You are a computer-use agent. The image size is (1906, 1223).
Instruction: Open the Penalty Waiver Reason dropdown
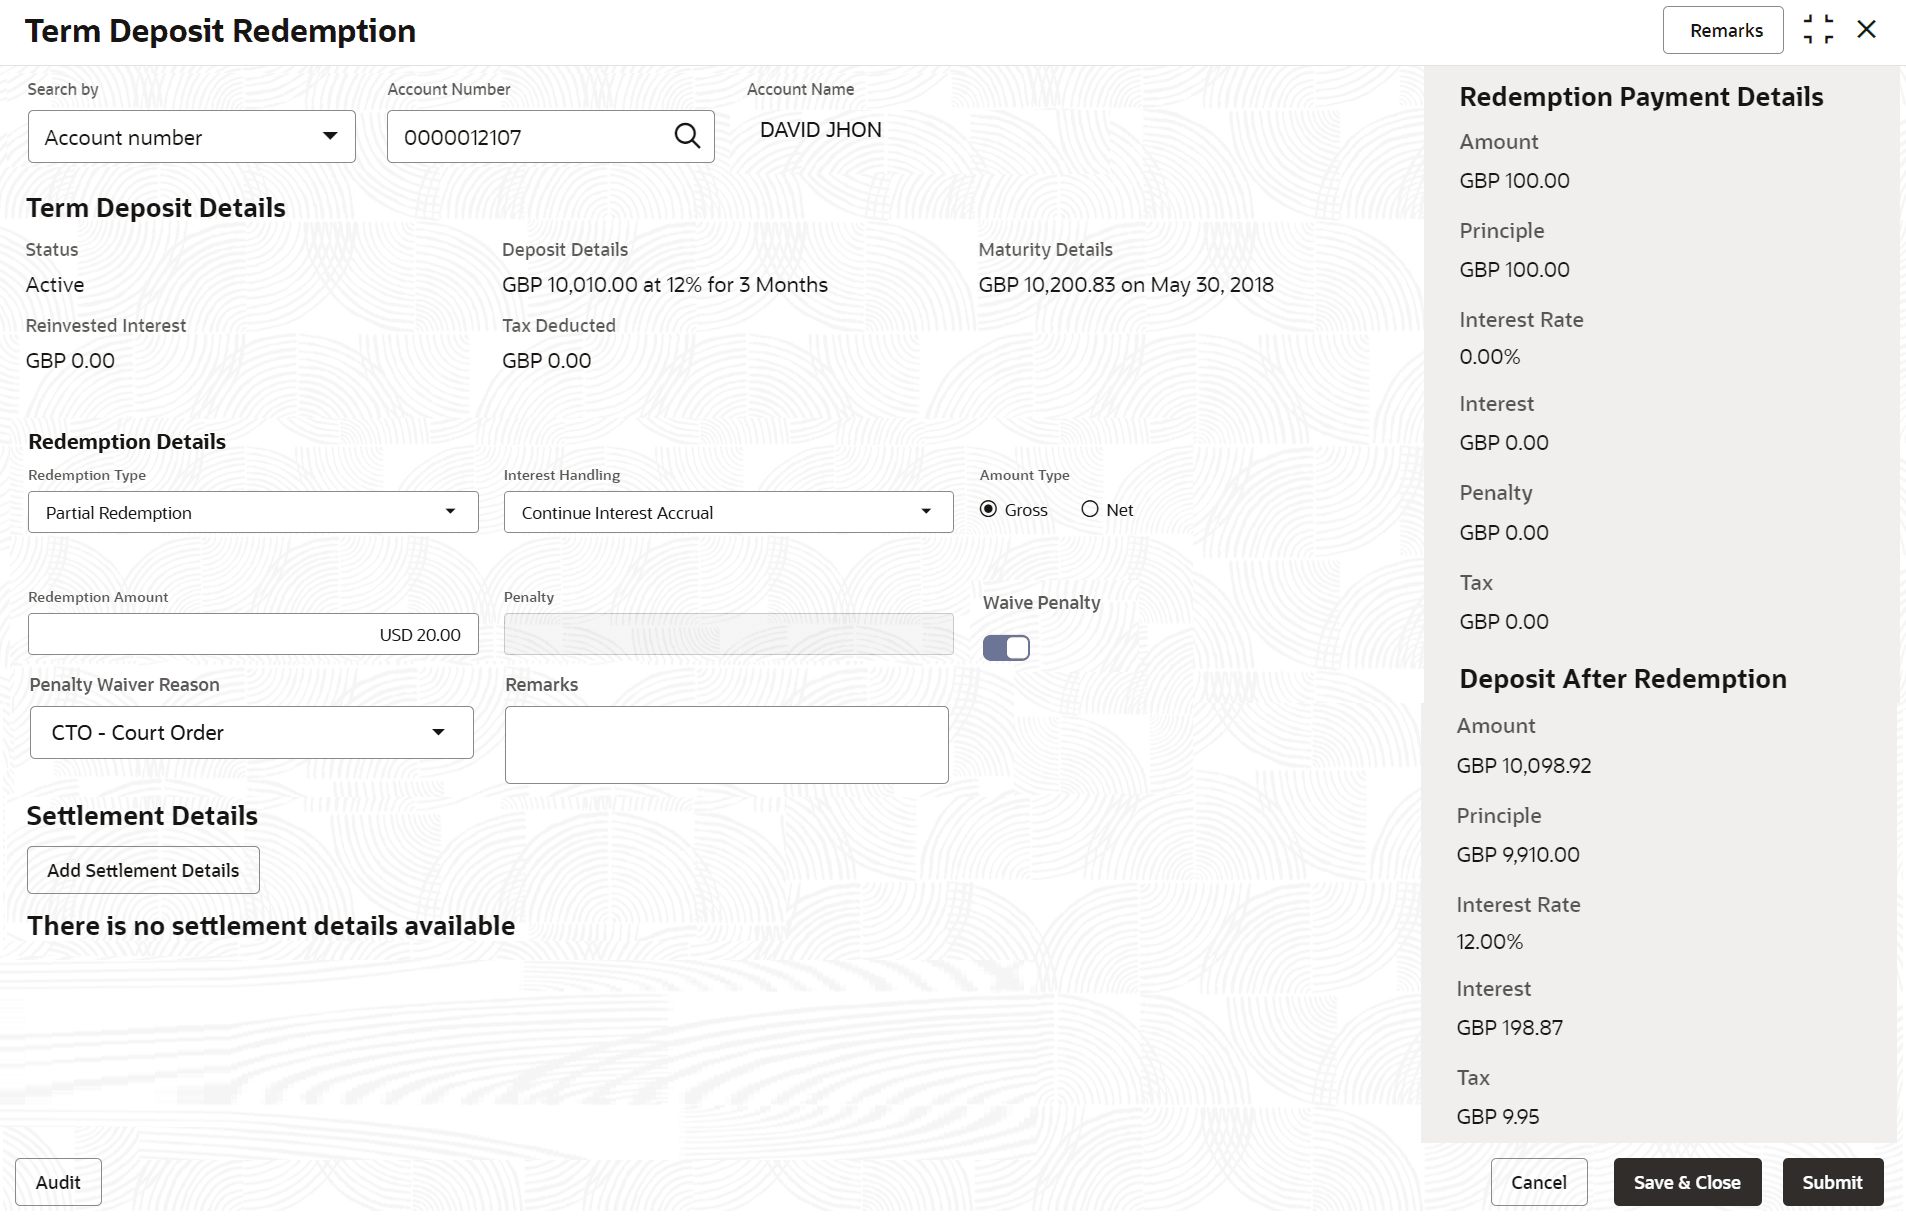tap(252, 733)
